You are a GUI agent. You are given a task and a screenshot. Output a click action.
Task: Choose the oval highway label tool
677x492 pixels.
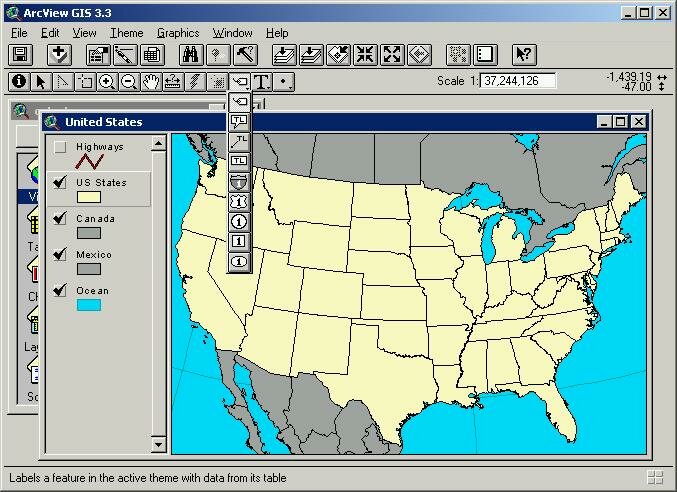coord(239,261)
